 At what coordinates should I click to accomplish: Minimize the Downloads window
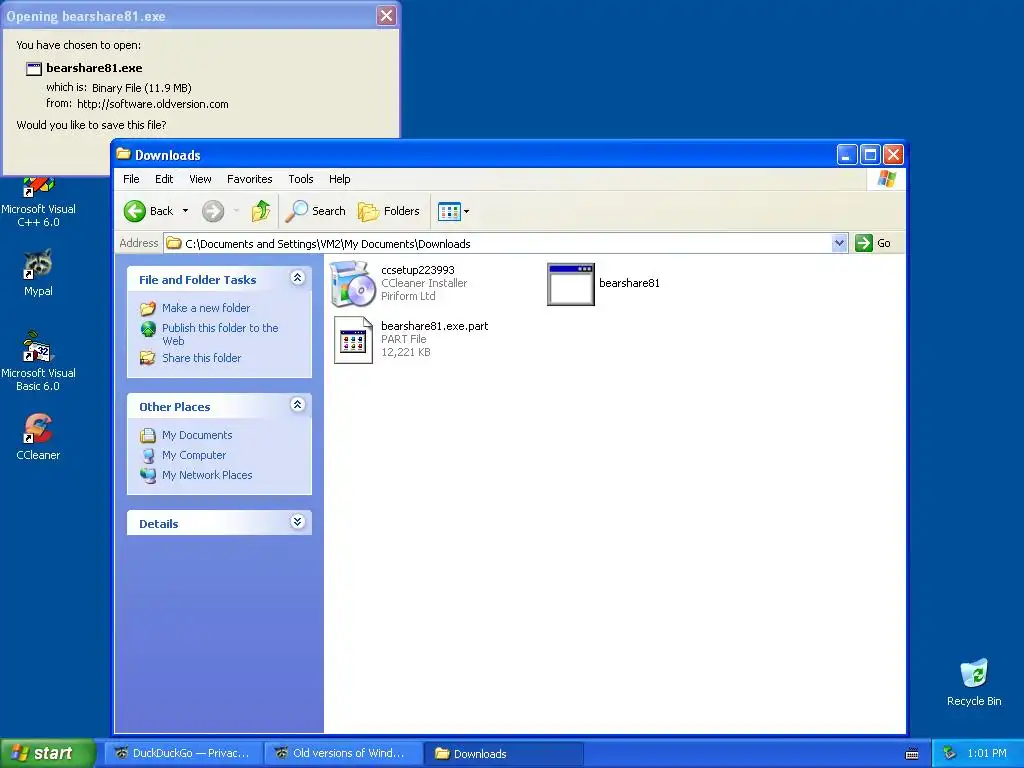tap(846, 155)
